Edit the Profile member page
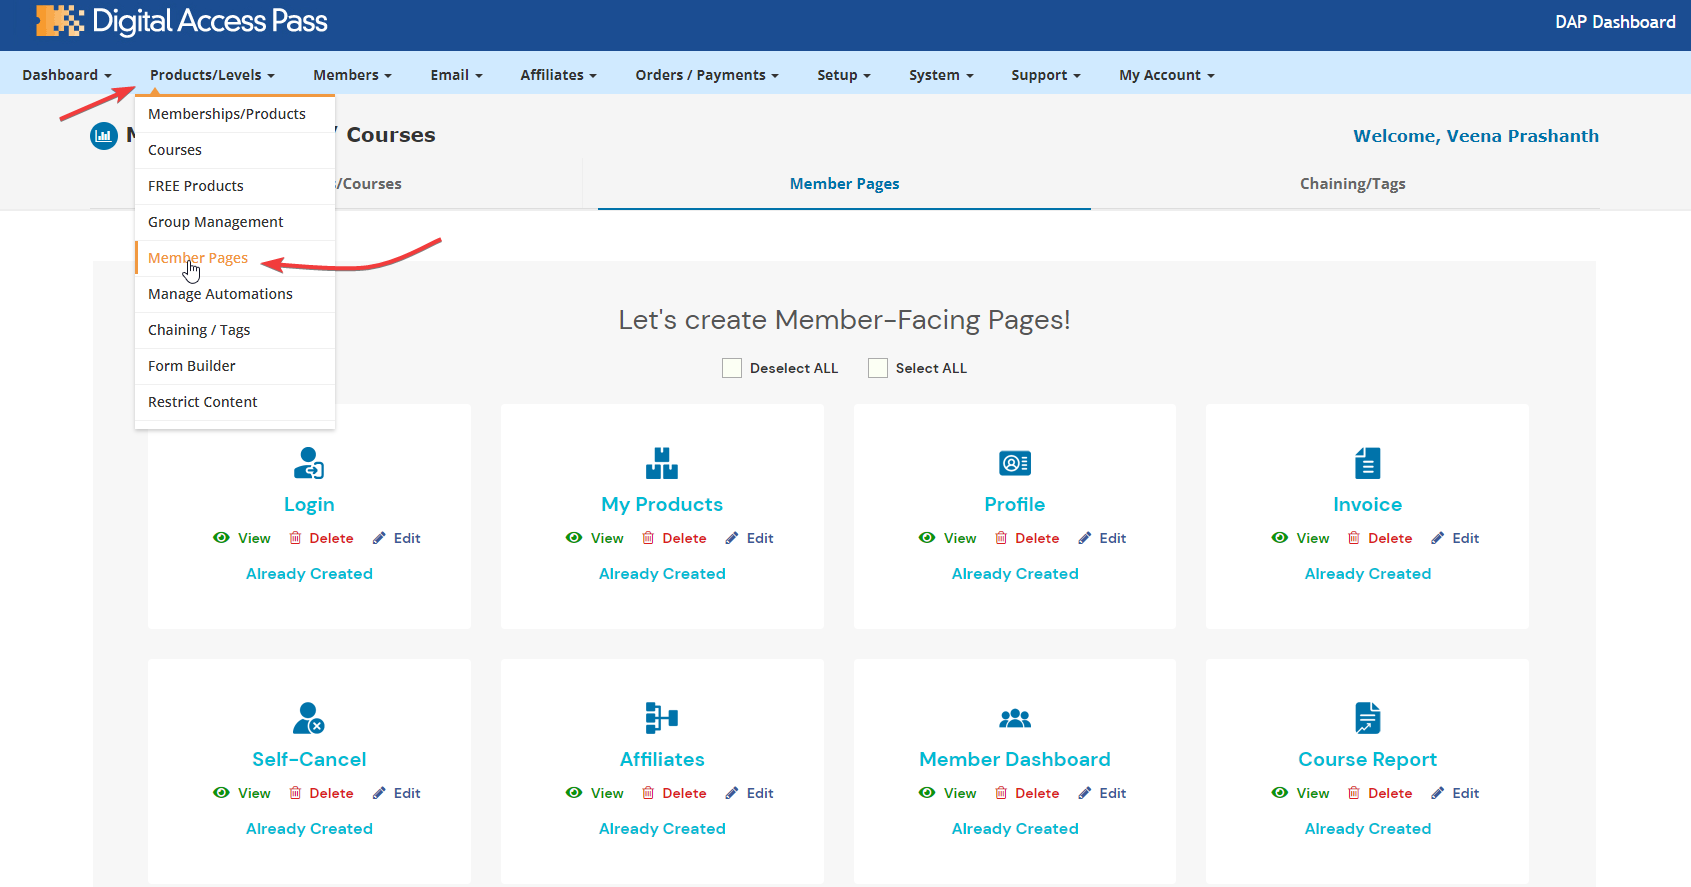The image size is (1691, 887). pos(1102,538)
